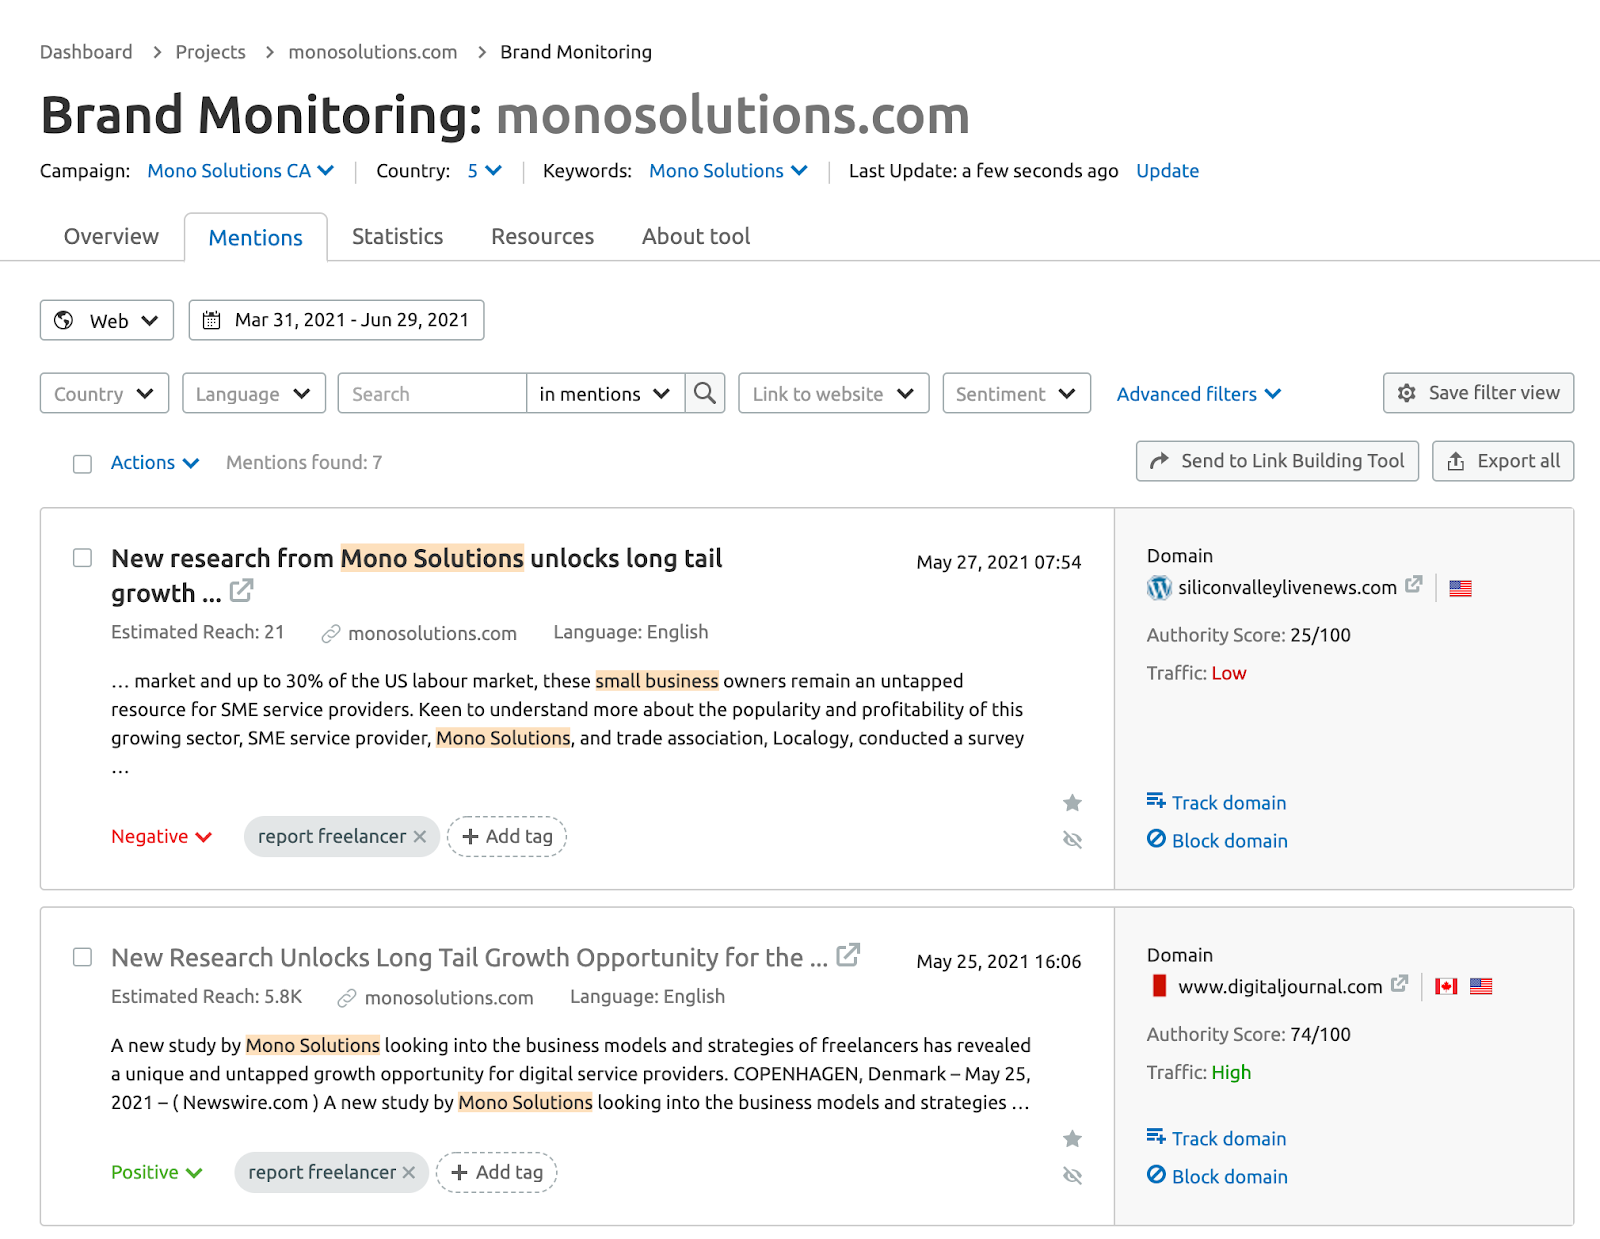
Task: Check the New Research Unlocks Long Tail mention
Action: click(x=82, y=957)
